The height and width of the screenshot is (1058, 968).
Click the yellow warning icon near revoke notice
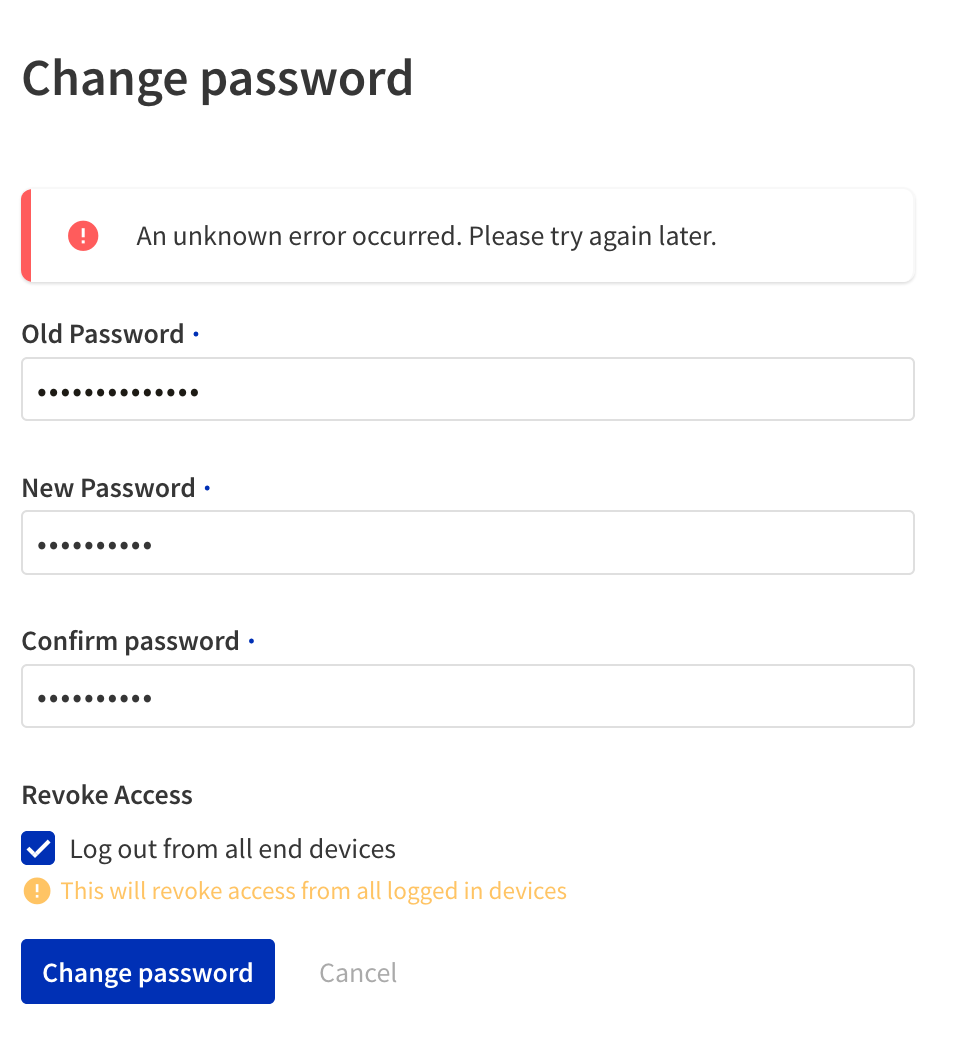point(37,890)
